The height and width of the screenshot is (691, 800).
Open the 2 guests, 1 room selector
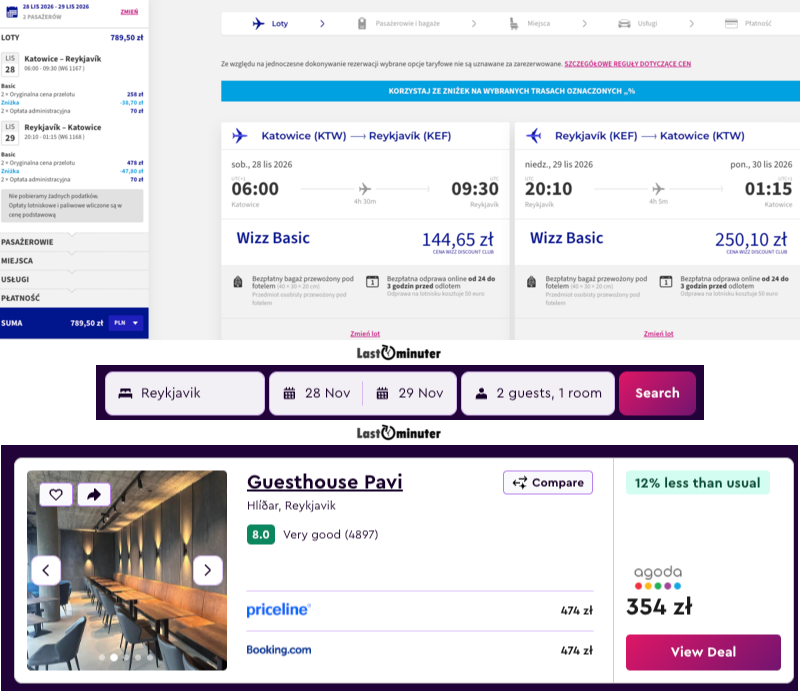pyautogui.click(x=538, y=393)
